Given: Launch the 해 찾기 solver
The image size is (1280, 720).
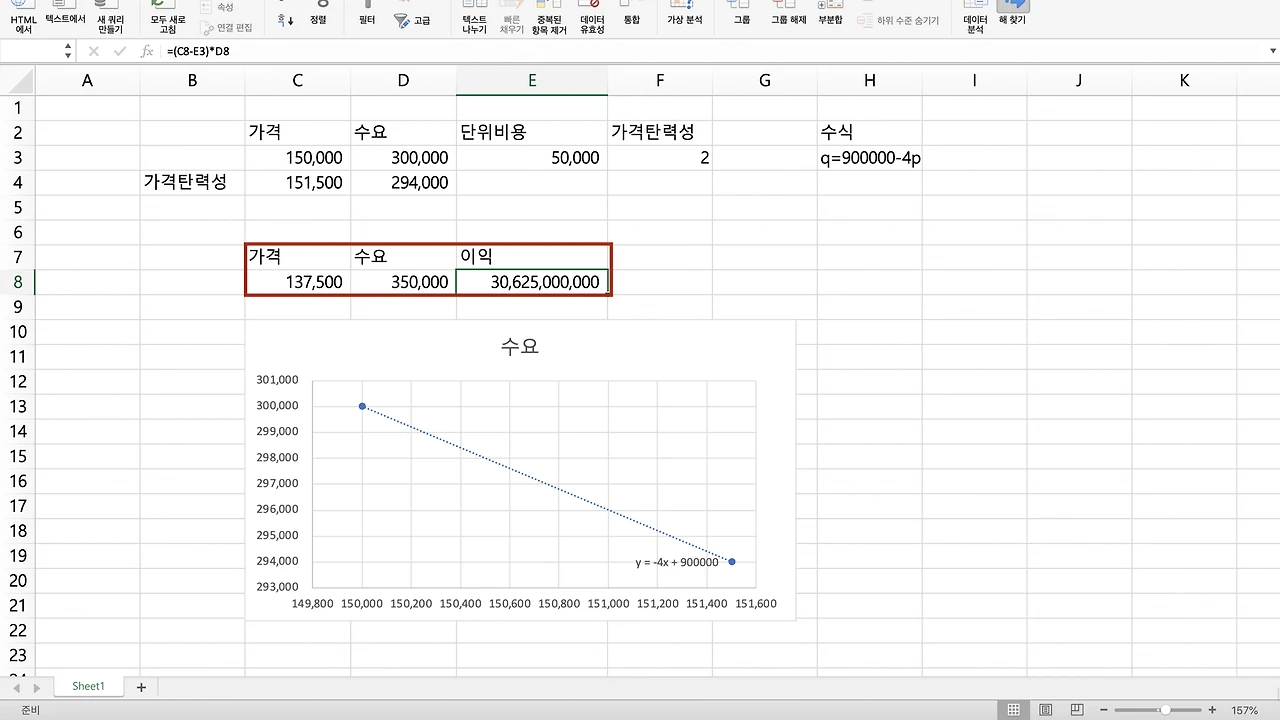Looking at the screenshot, I should pyautogui.click(x=1012, y=14).
